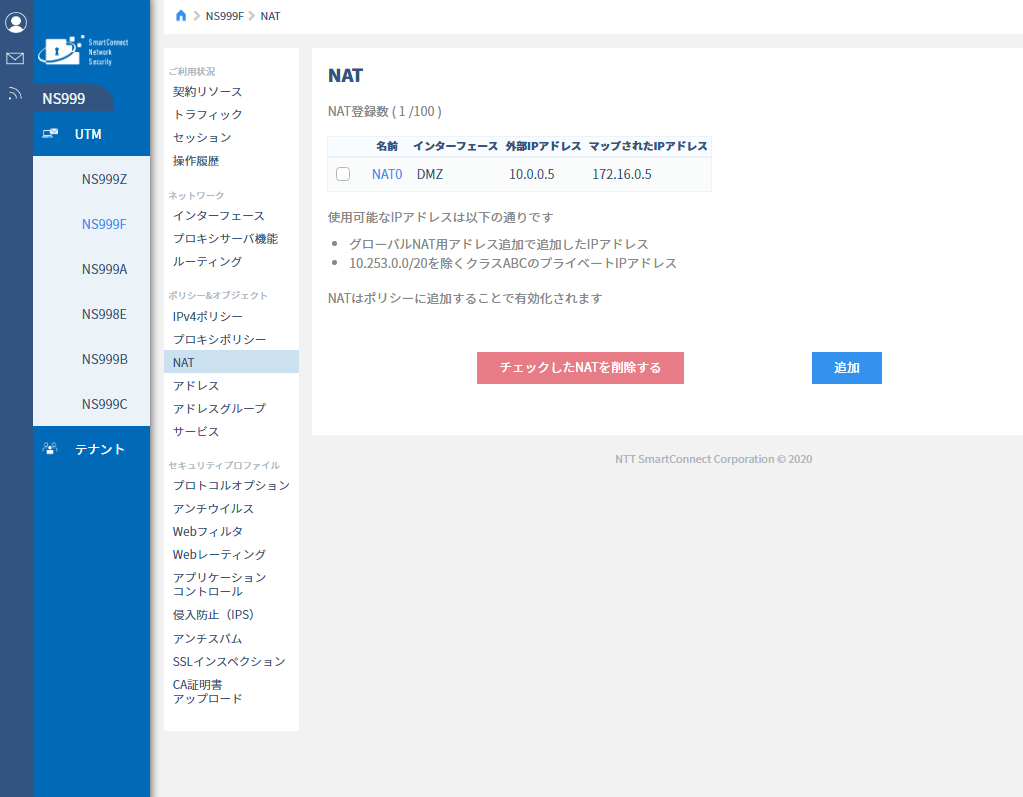1023x797 pixels.
Task: Open the mail envelope icon
Action: [15, 59]
